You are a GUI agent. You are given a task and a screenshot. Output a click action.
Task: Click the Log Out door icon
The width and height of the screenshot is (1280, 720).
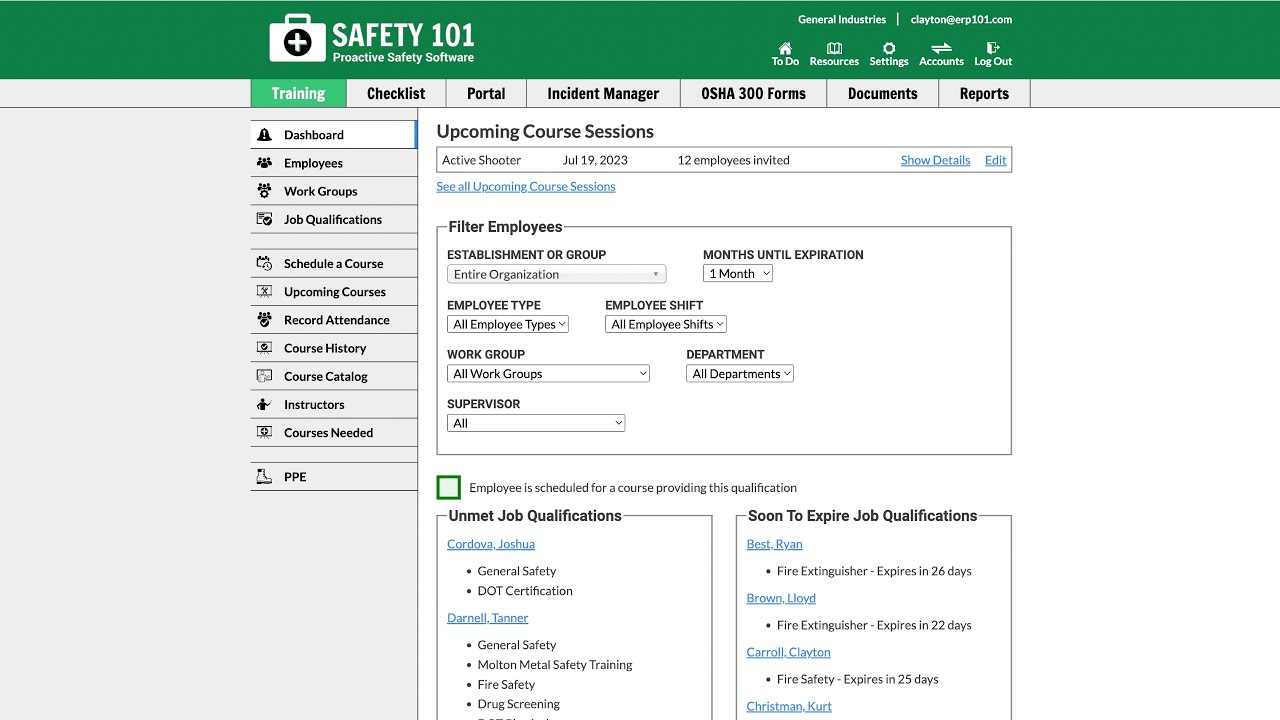point(993,48)
